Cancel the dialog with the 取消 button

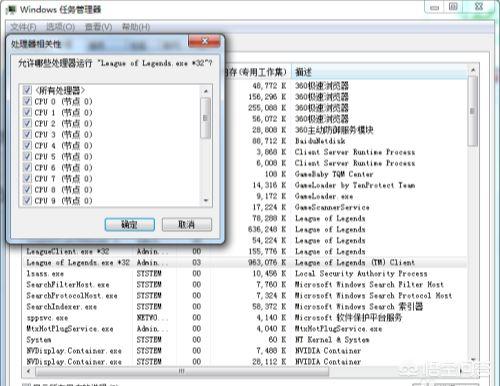pos(187,224)
